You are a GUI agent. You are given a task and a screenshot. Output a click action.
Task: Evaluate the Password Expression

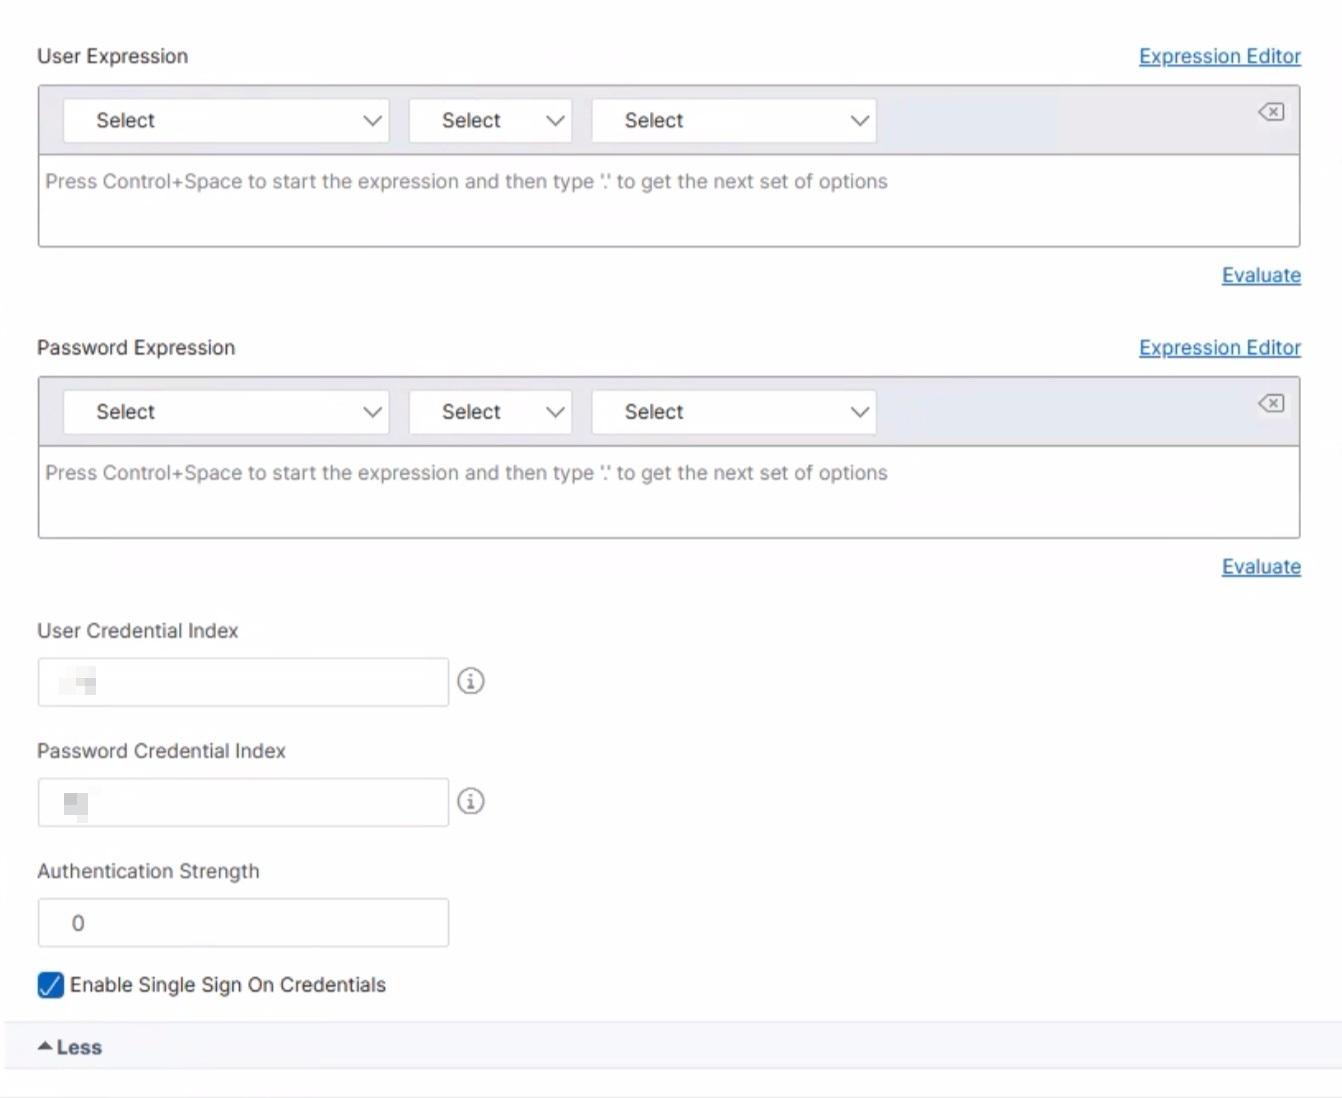[1261, 567]
